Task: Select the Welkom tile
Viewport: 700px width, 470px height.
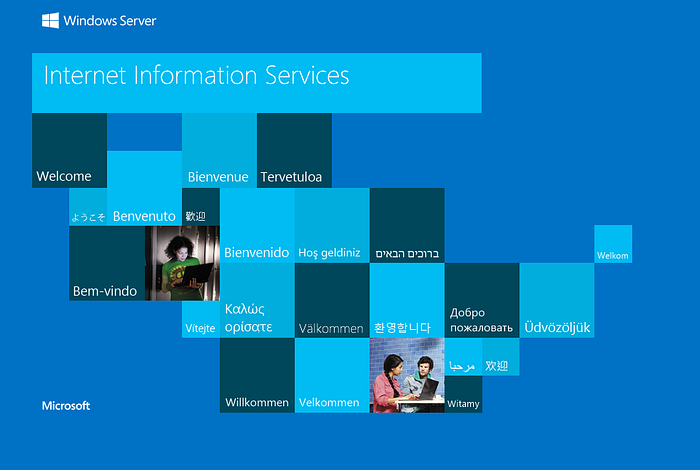Action: pyautogui.click(x=613, y=244)
